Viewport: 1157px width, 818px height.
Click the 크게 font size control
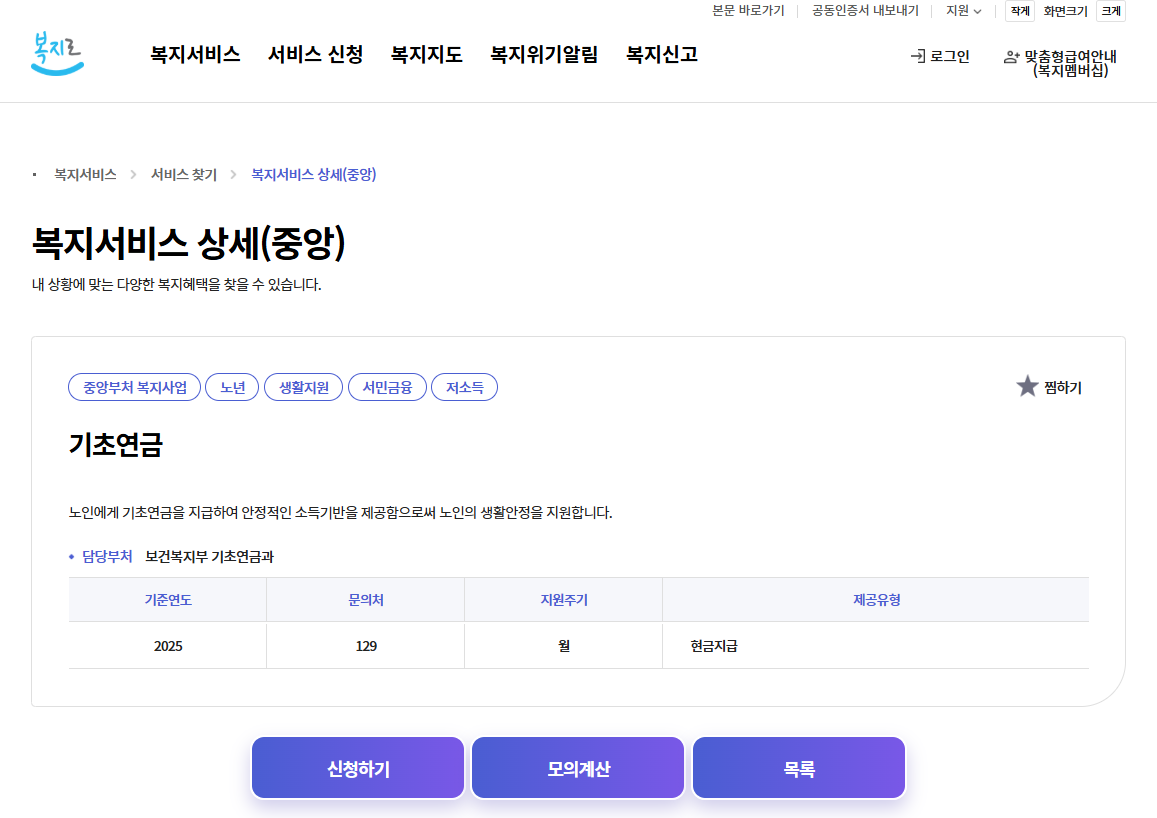[1111, 11]
